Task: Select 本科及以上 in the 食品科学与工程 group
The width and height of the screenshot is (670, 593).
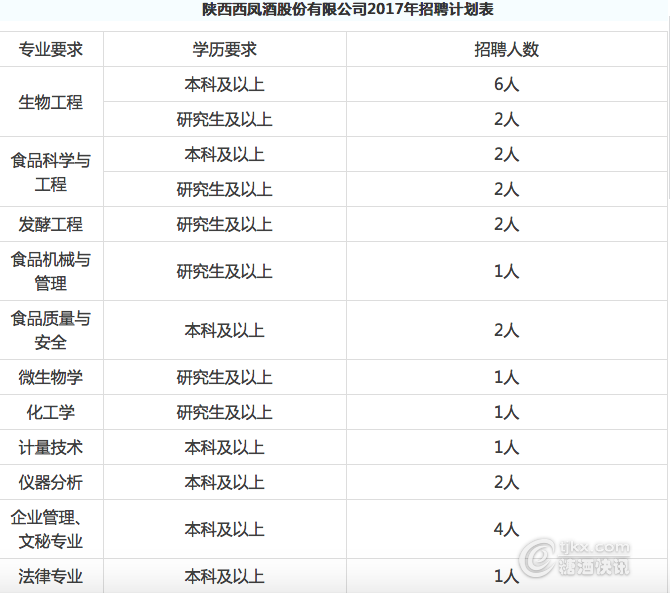Action: [224, 155]
